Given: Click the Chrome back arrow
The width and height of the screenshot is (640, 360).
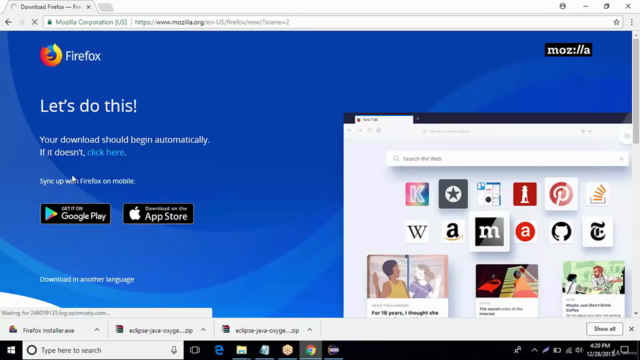Looking at the screenshot, I should click(x=8, y=22).
